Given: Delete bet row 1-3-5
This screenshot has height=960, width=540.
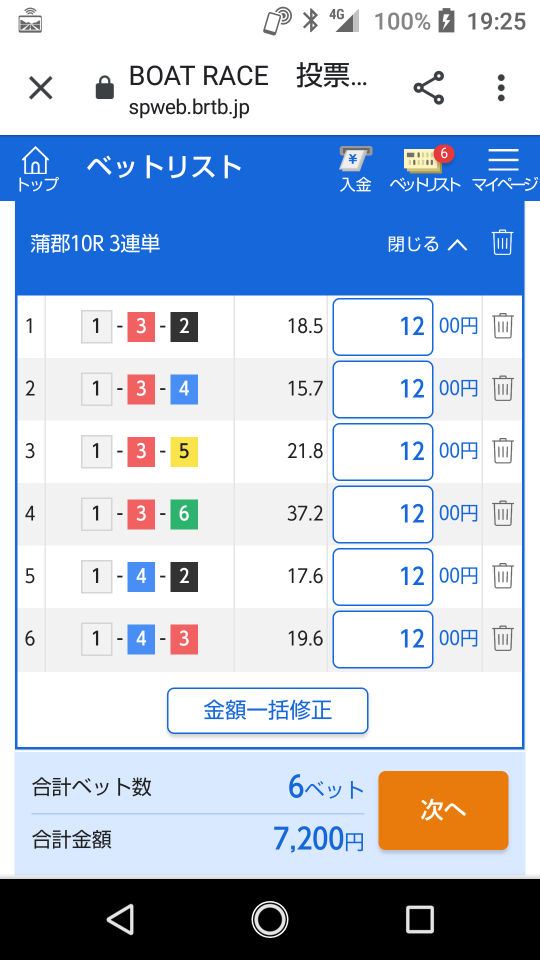Looking at the screenshot, I should point(503,451).
